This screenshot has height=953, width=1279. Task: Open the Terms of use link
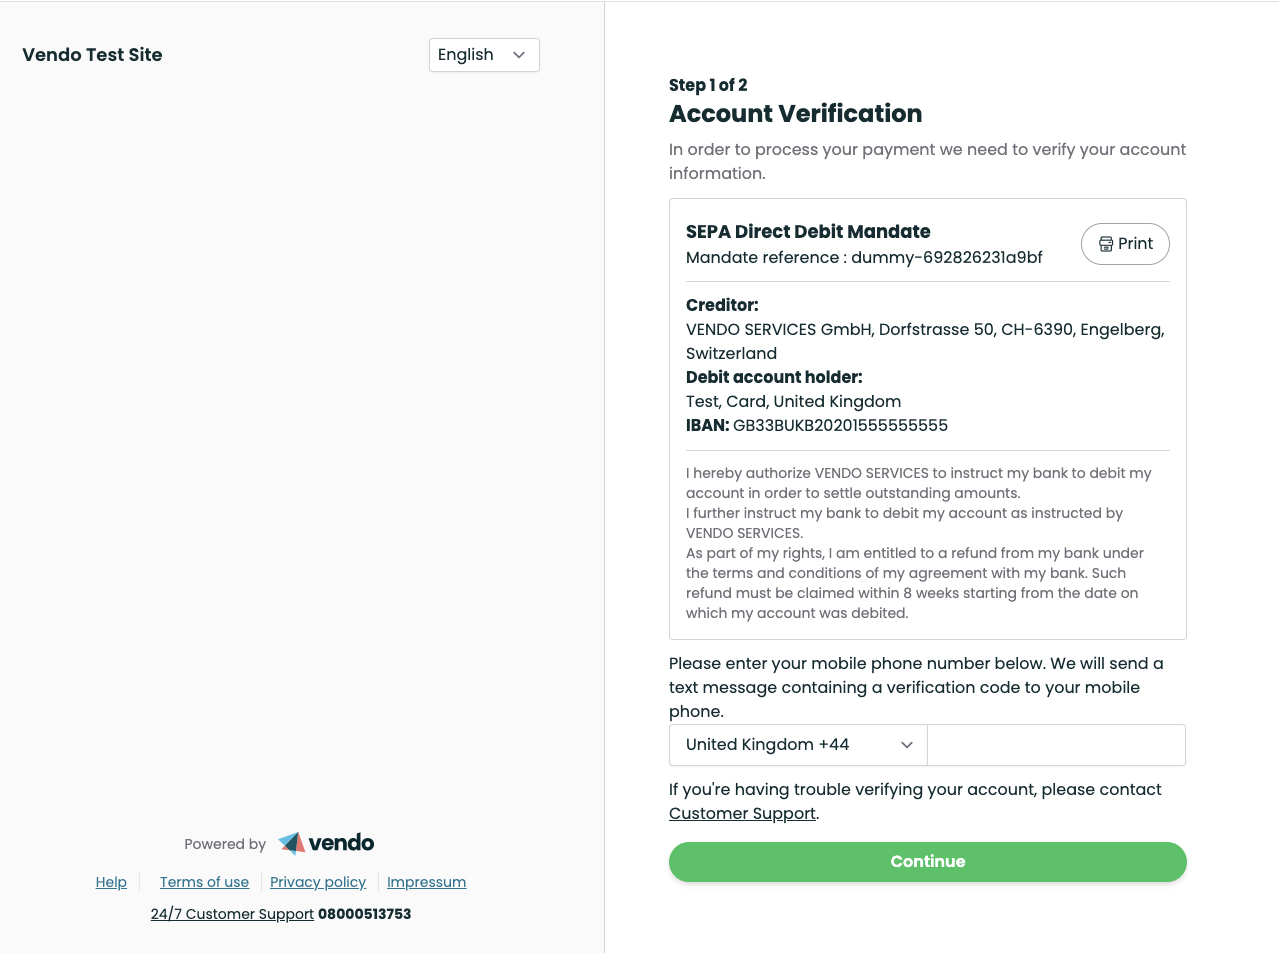(x=204, y=882)
